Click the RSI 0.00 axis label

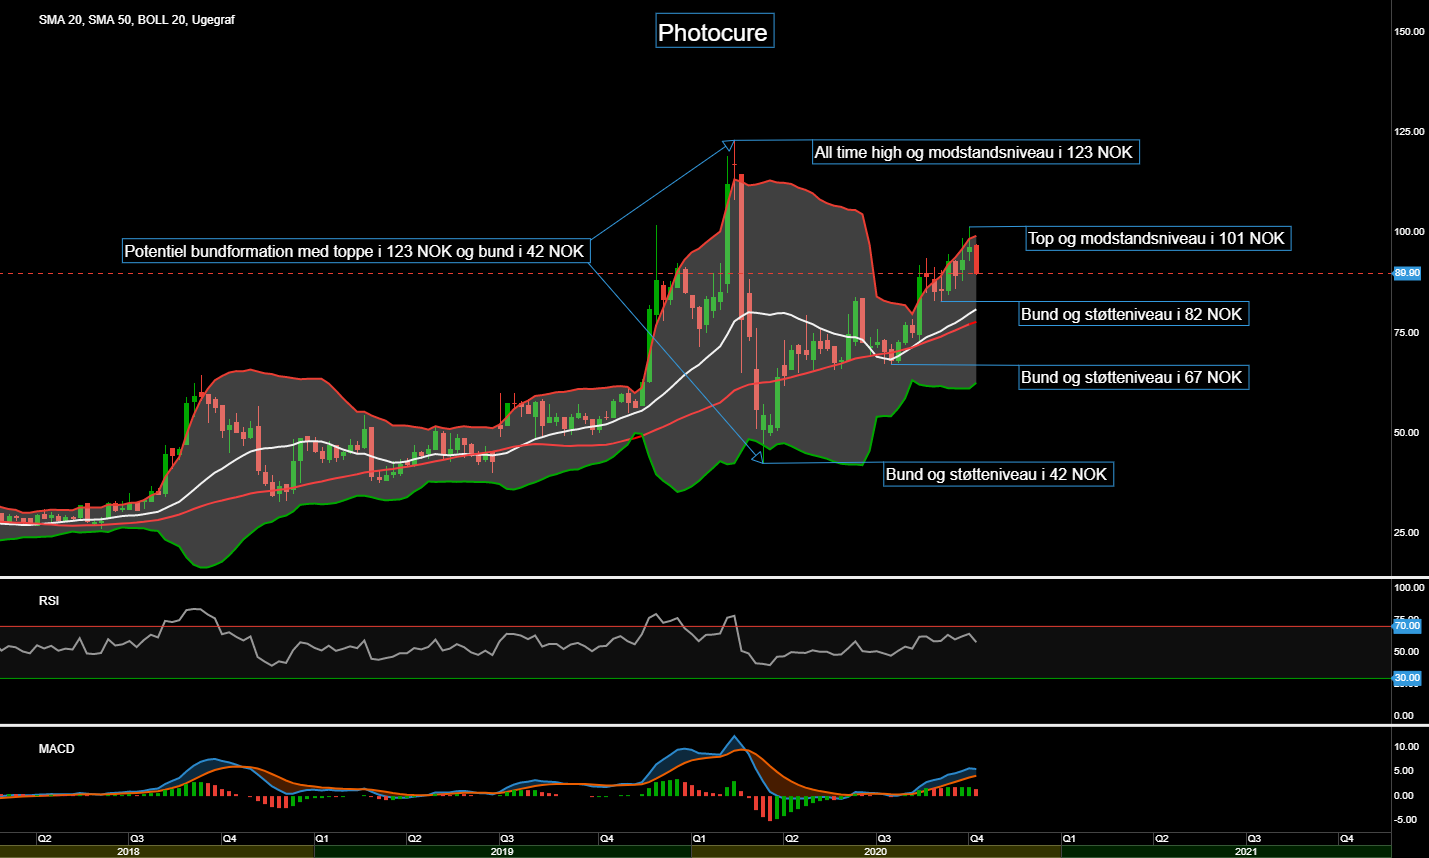tap(1404, 716)
